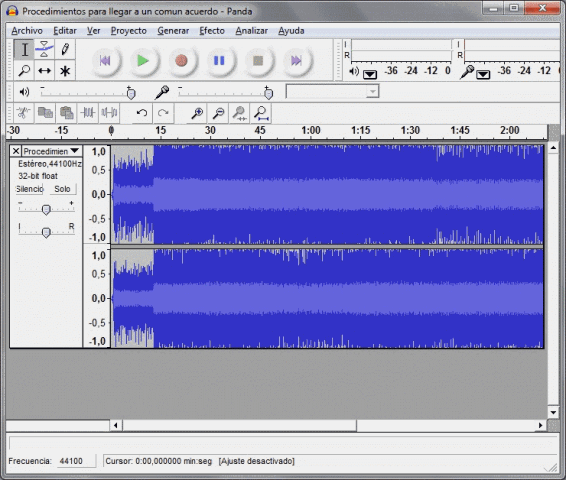The height and width of the screenshot is (480, 566).
Task: Click the Frecuencia 44100 field
Action: [x=76, y=461]
